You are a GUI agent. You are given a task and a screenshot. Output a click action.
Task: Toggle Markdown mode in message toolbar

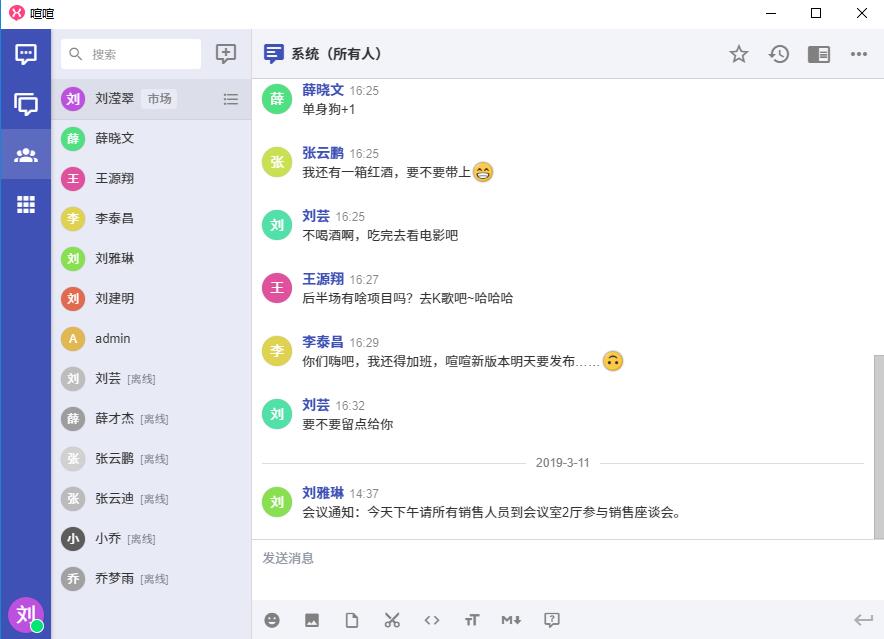pyautogui.click(x=511, y=620)
